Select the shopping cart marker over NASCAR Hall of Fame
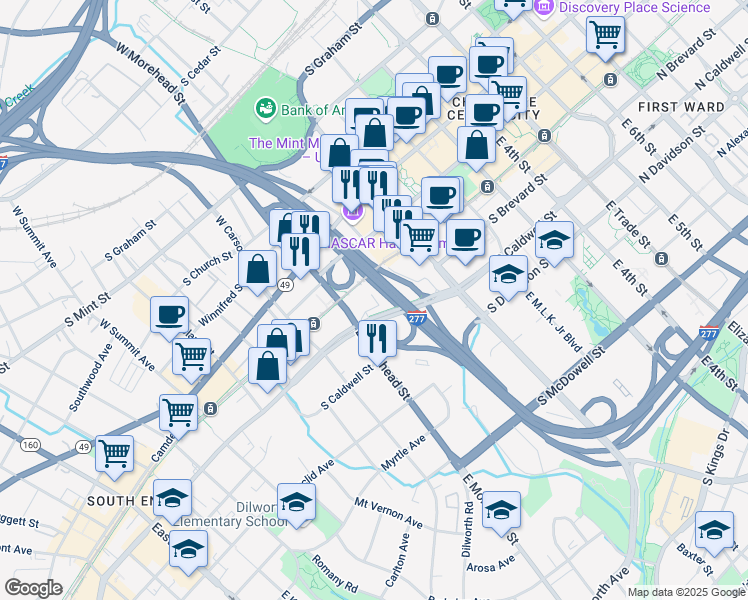 click(419, 238)
